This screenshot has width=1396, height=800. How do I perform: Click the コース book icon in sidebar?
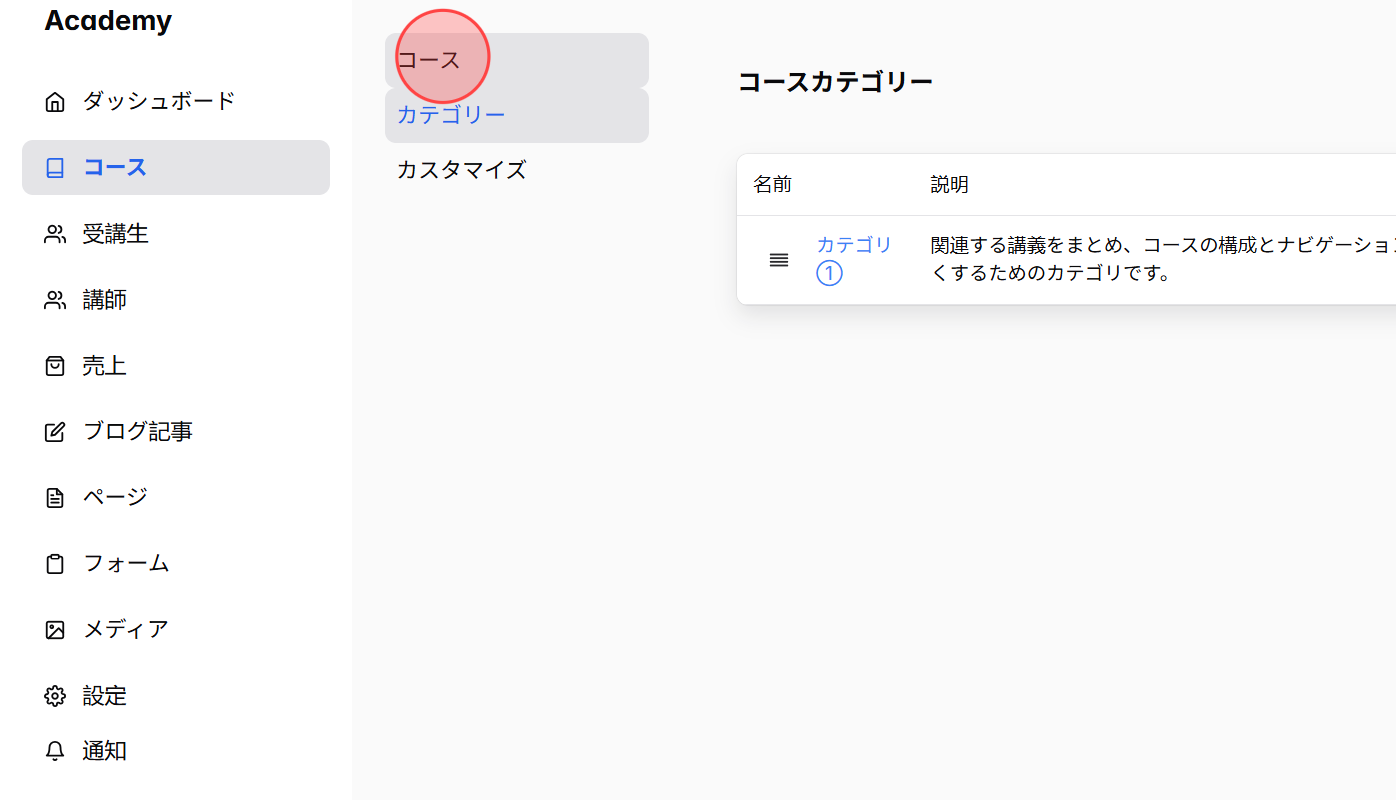[x=55, y=167]
